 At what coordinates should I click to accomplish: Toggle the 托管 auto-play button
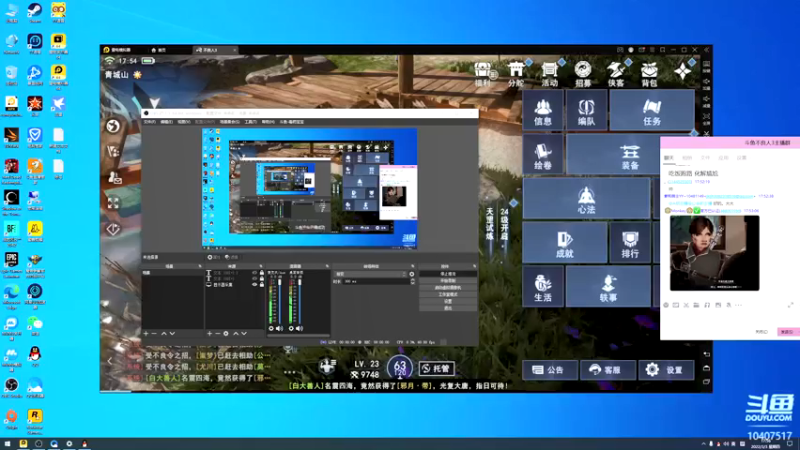point(436,368)
